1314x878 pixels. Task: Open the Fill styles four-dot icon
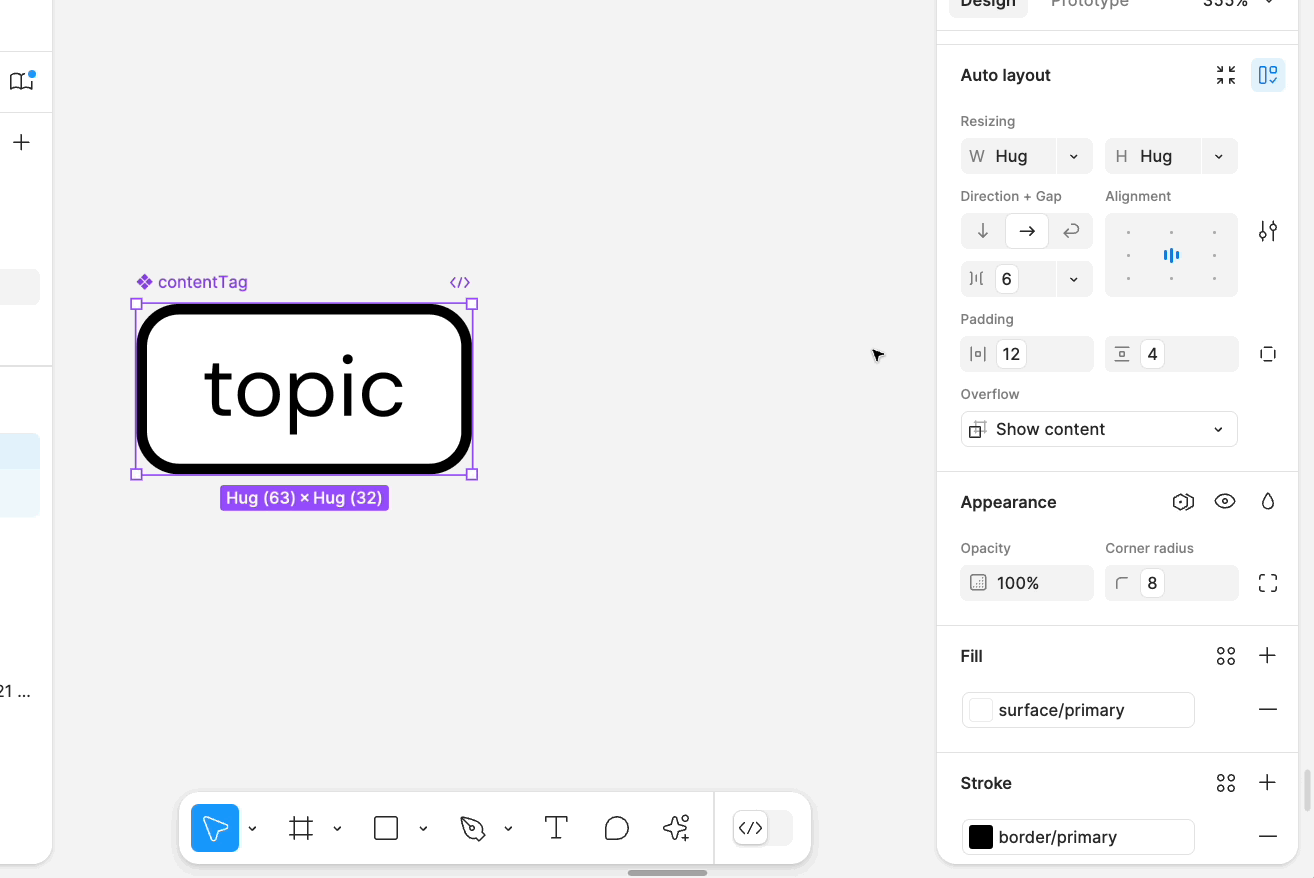tap(1226, 656)
